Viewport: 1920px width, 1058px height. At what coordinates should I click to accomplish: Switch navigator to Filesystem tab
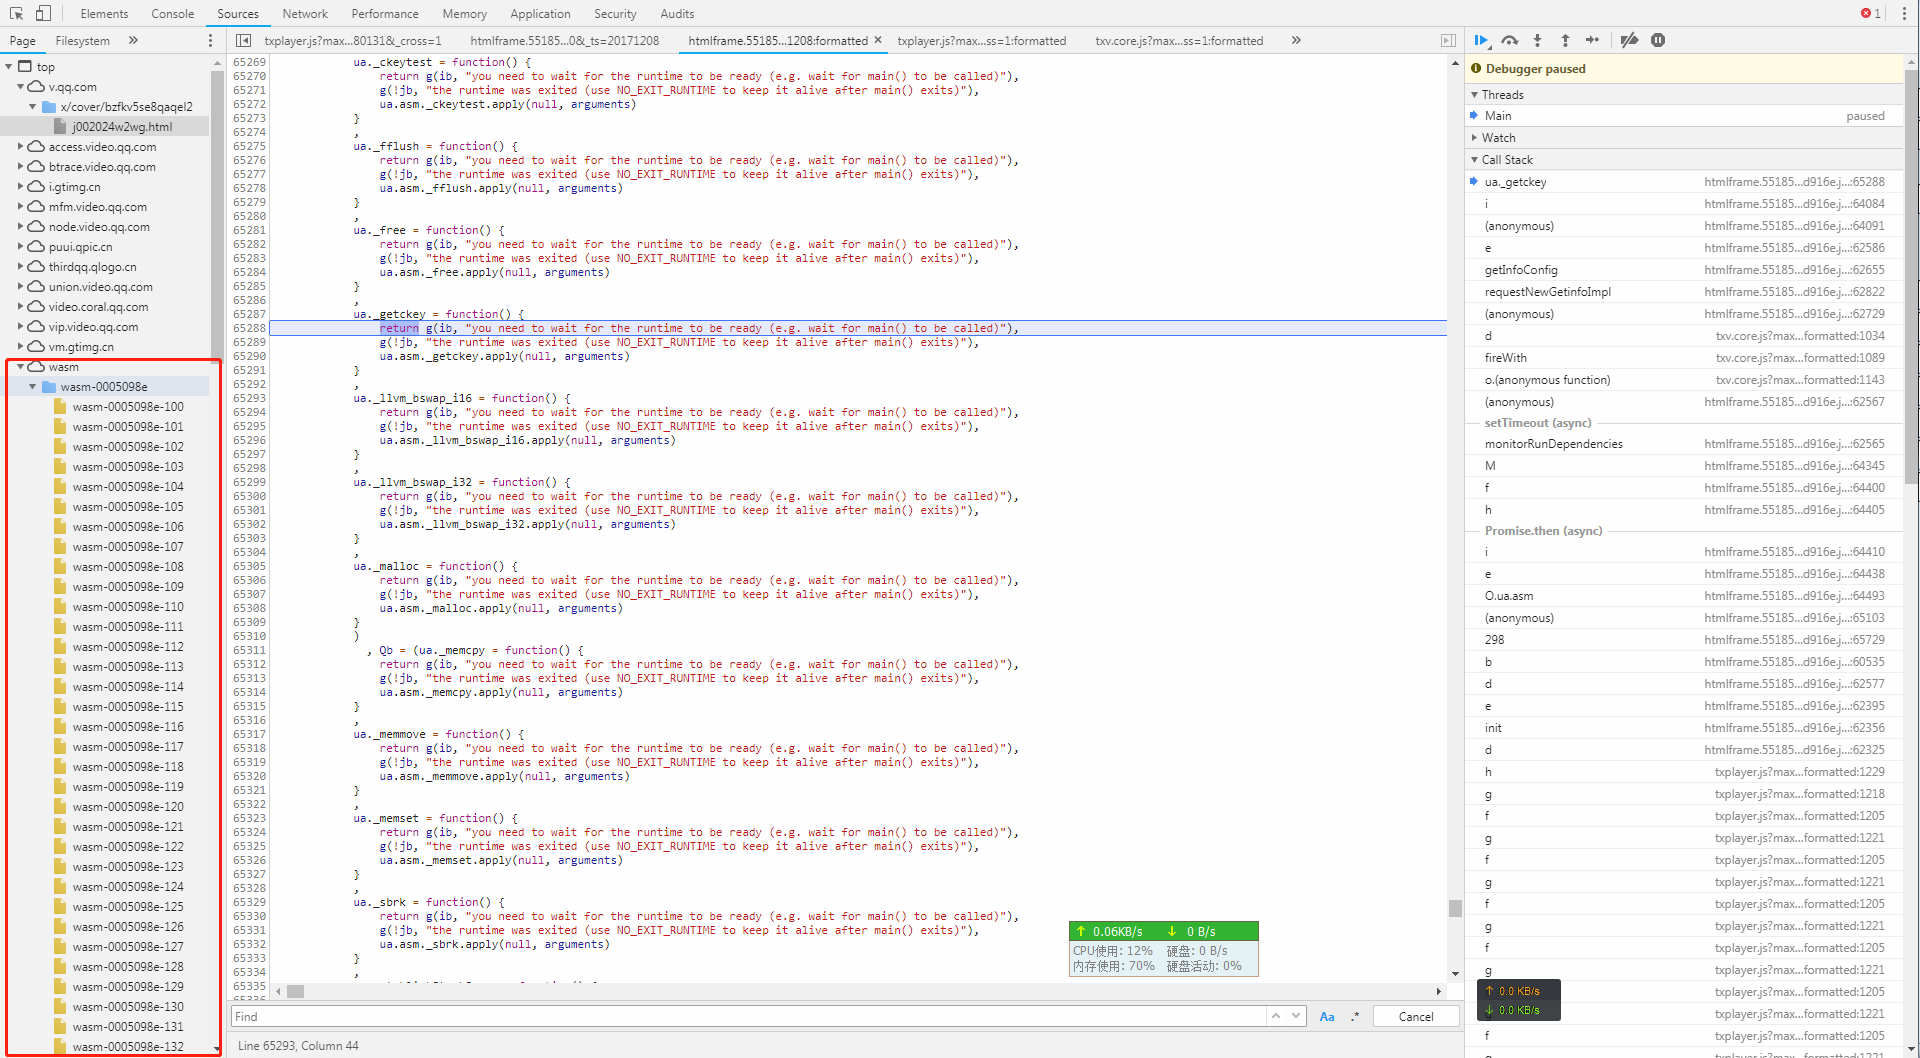82,40
